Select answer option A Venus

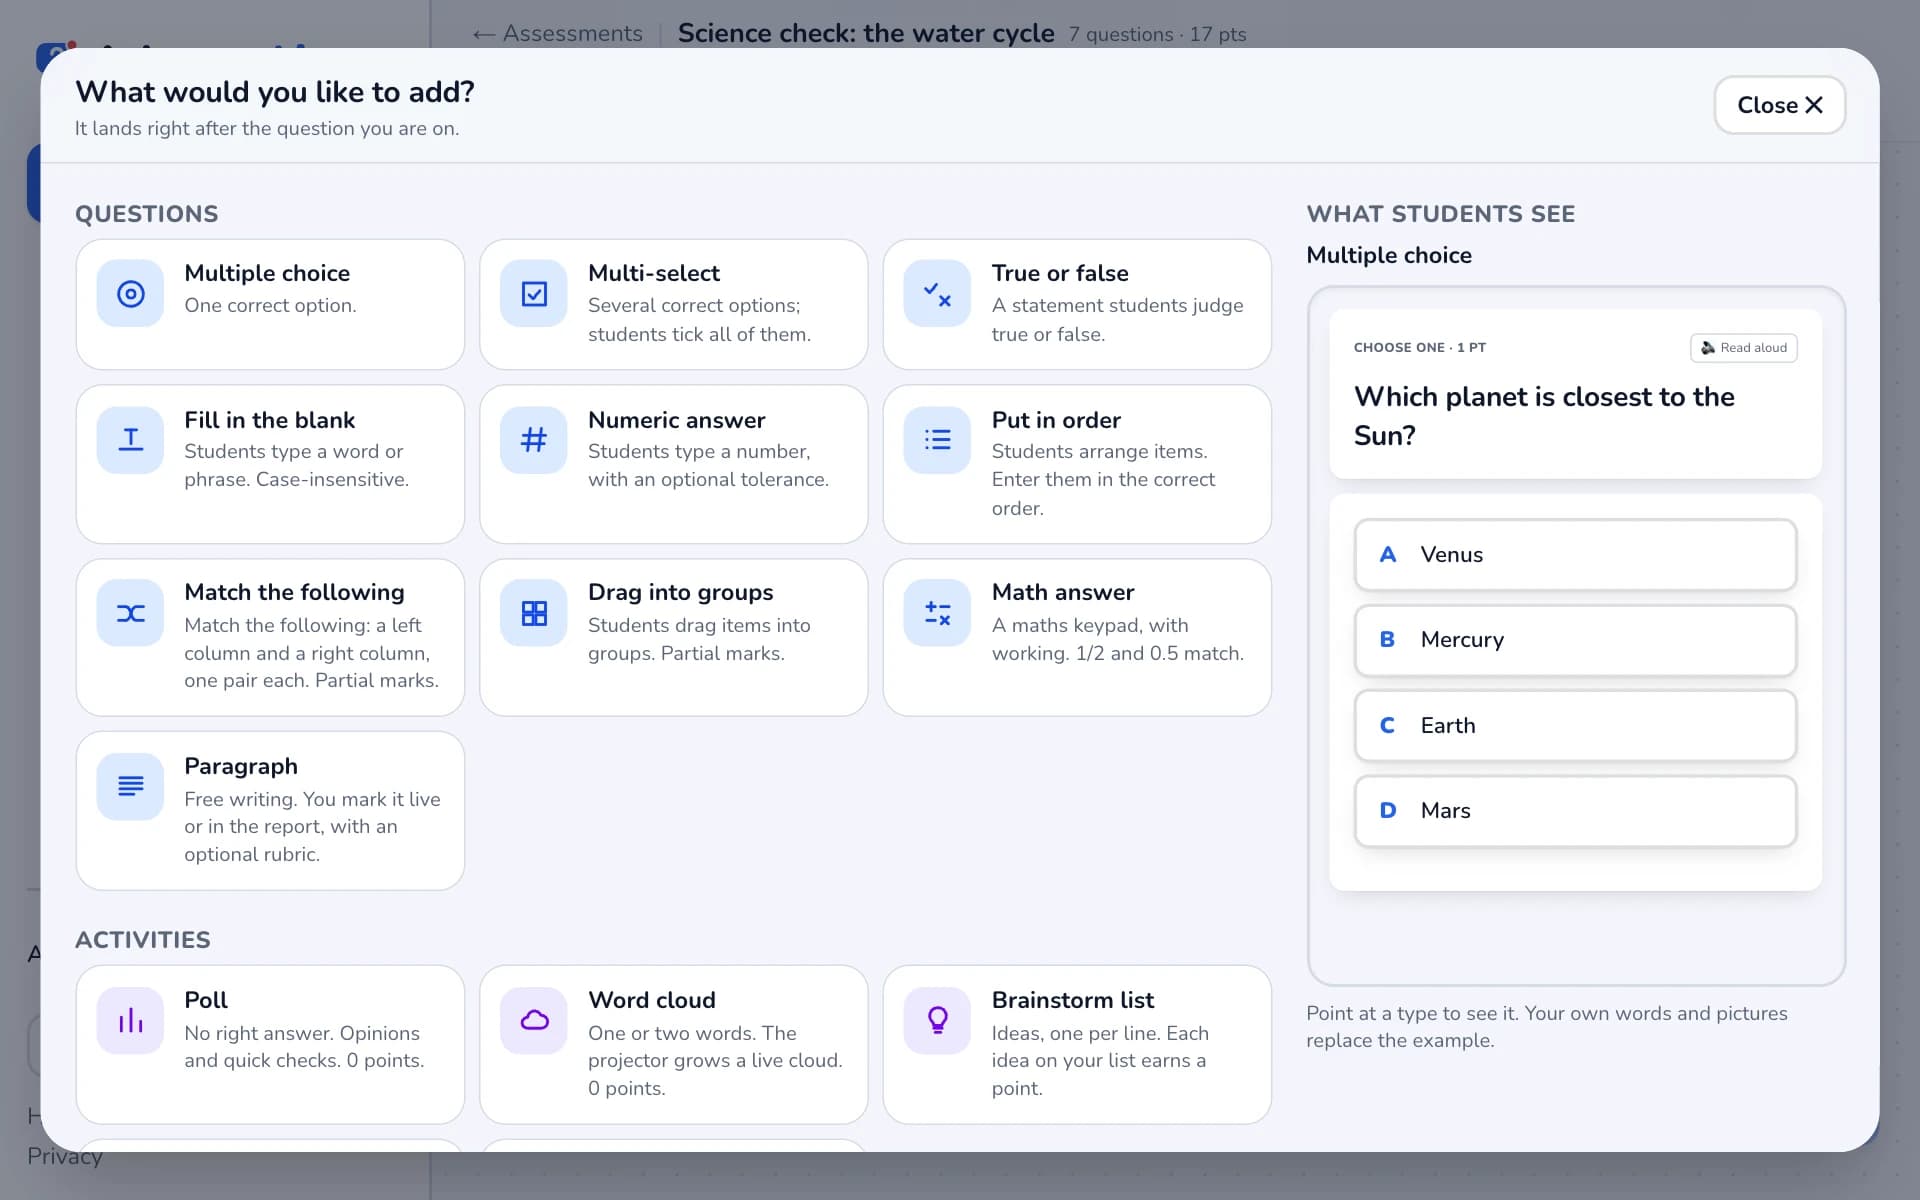[x=1575, y=555]
